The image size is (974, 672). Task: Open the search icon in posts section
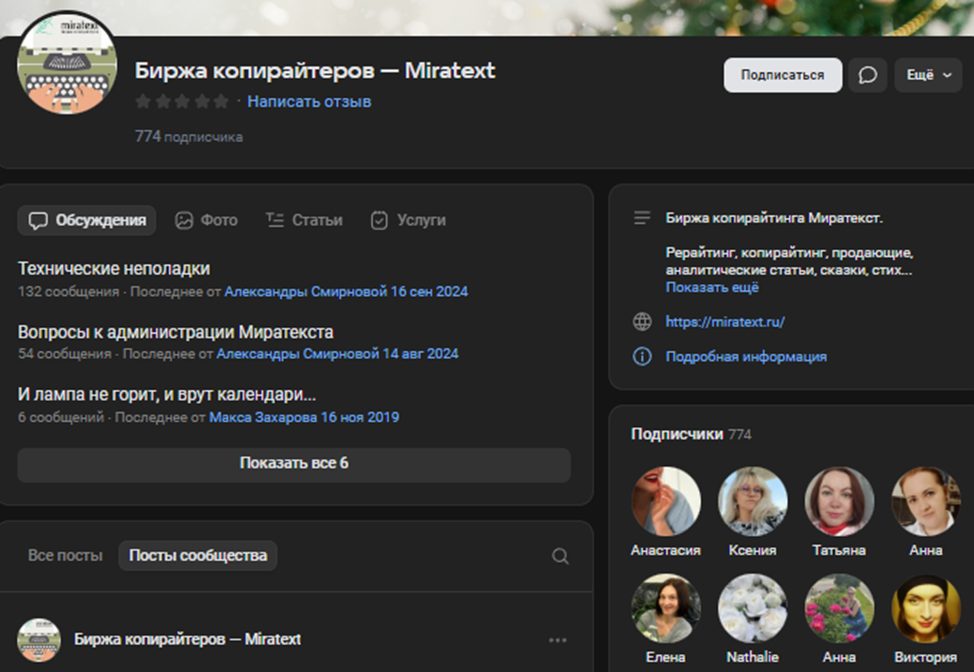tap(560, 555)
